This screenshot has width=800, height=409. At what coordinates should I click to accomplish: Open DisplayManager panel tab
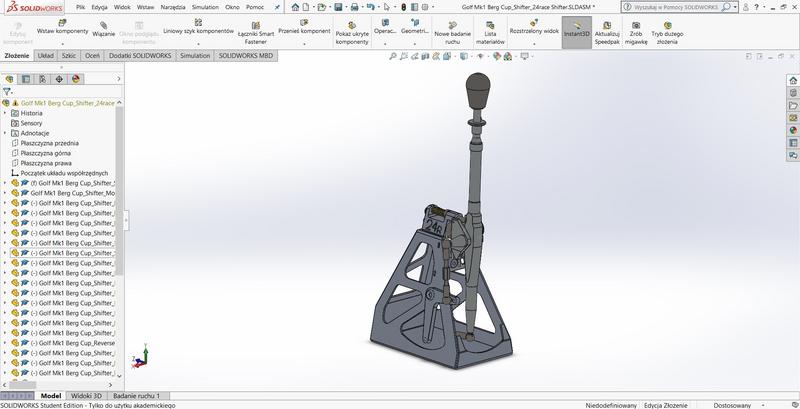point(76,79)
